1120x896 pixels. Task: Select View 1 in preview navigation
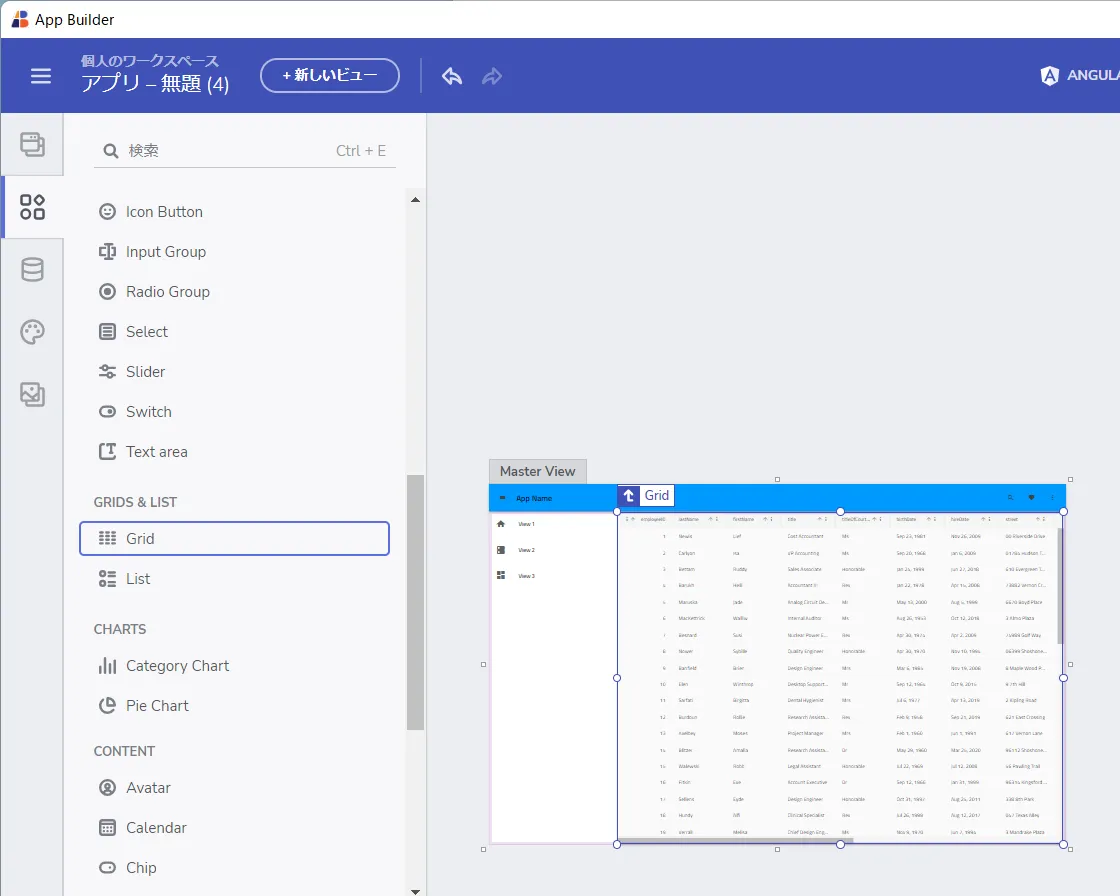click(526, 524)
